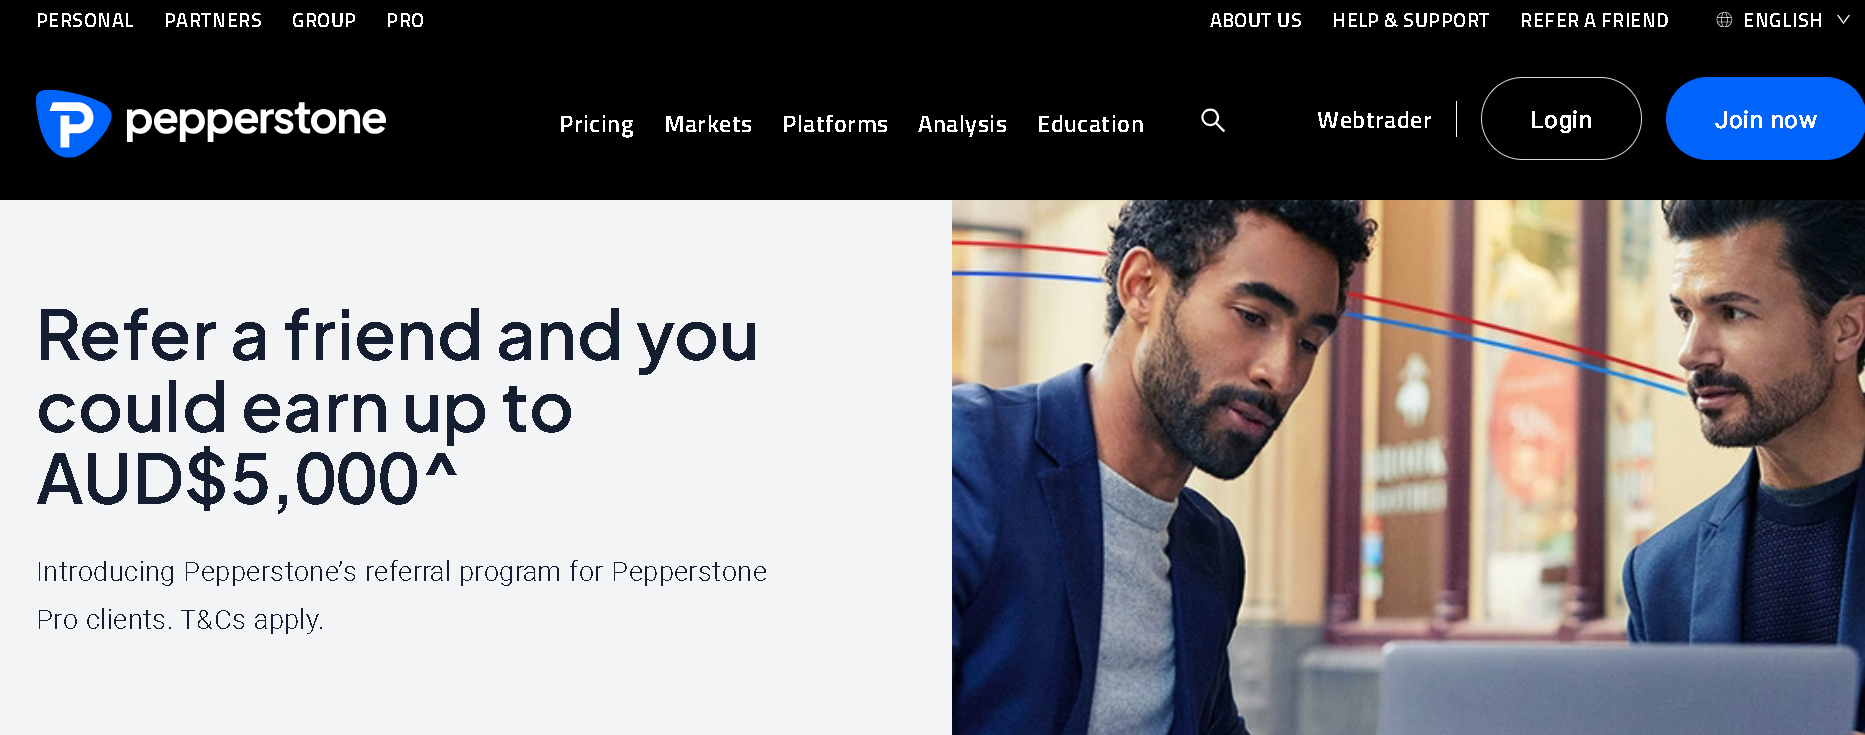Screen dimensions: 1865x735
Task: Open the Pricing menu
Action: coord(596,124)
